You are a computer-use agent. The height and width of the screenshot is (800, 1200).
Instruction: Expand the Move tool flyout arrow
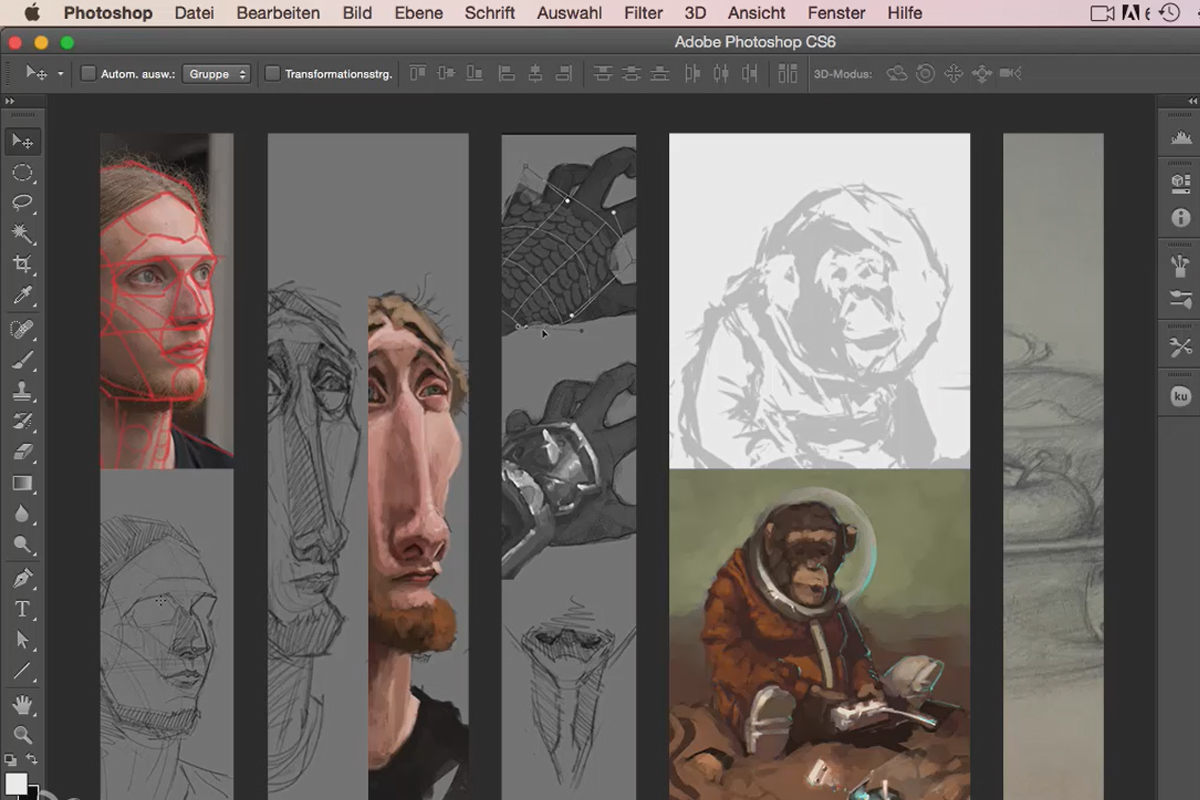[58, 73]
